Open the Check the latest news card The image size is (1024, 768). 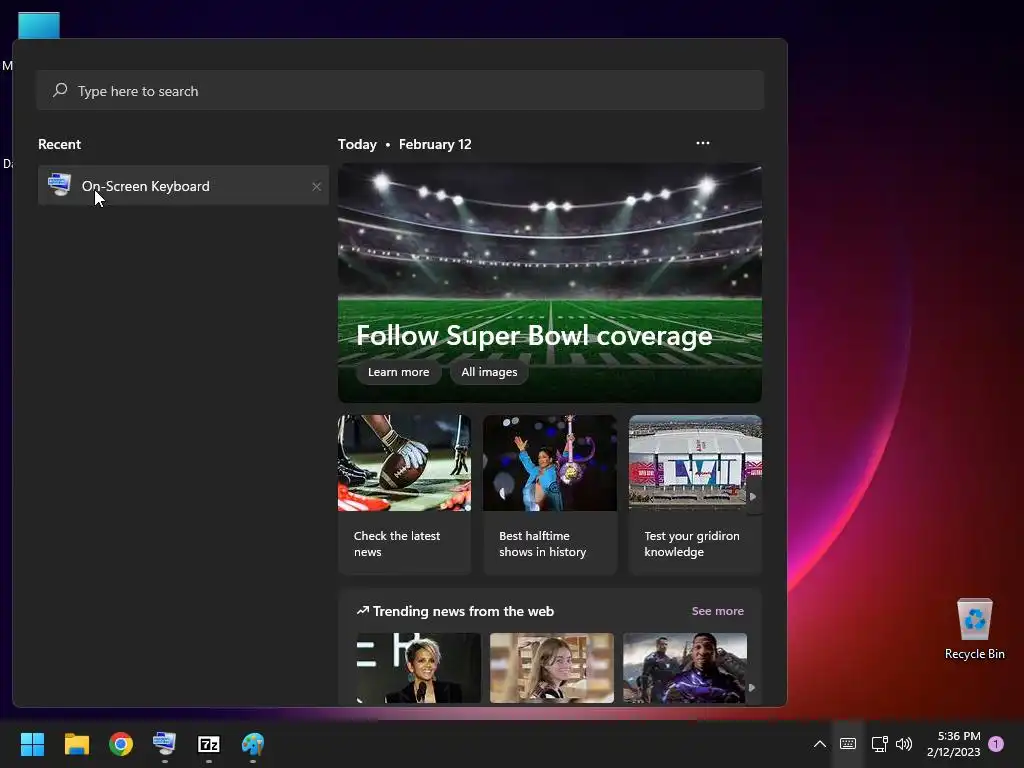pos(404,494)
